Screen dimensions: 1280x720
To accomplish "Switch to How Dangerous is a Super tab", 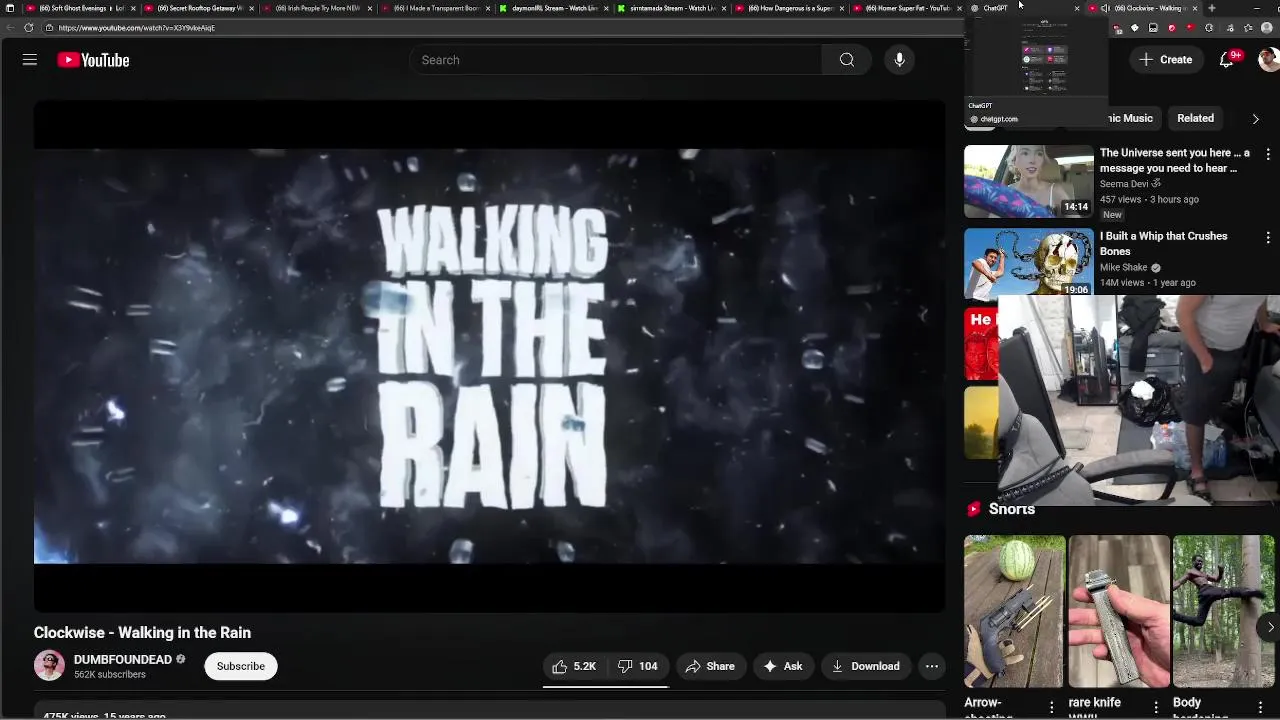I will [x=790, y=8].
